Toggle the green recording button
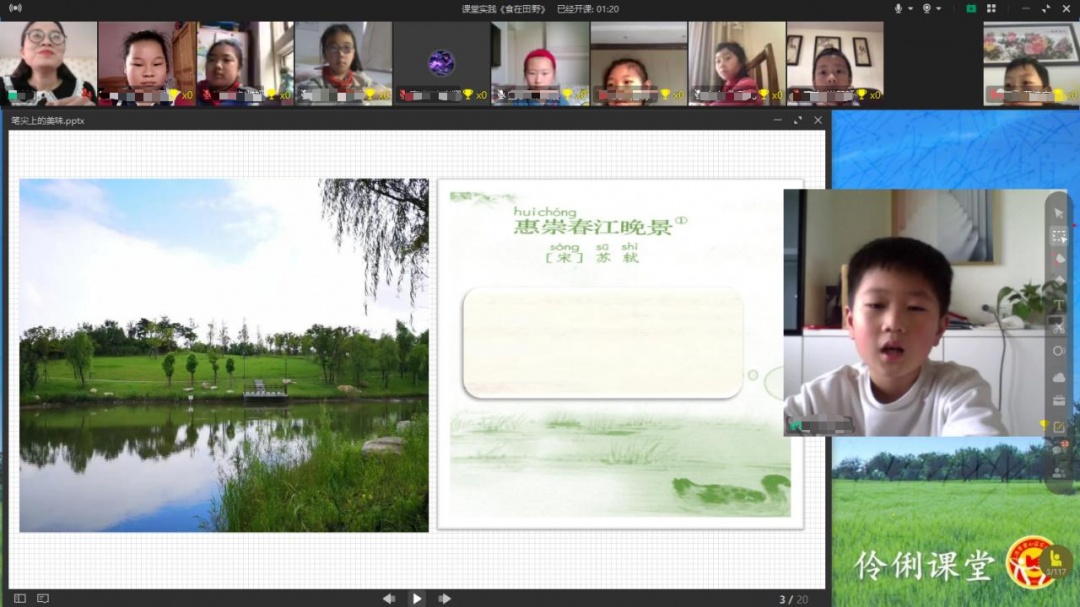This screenshot has width=1080, height=607. click(x=970, y=9)
